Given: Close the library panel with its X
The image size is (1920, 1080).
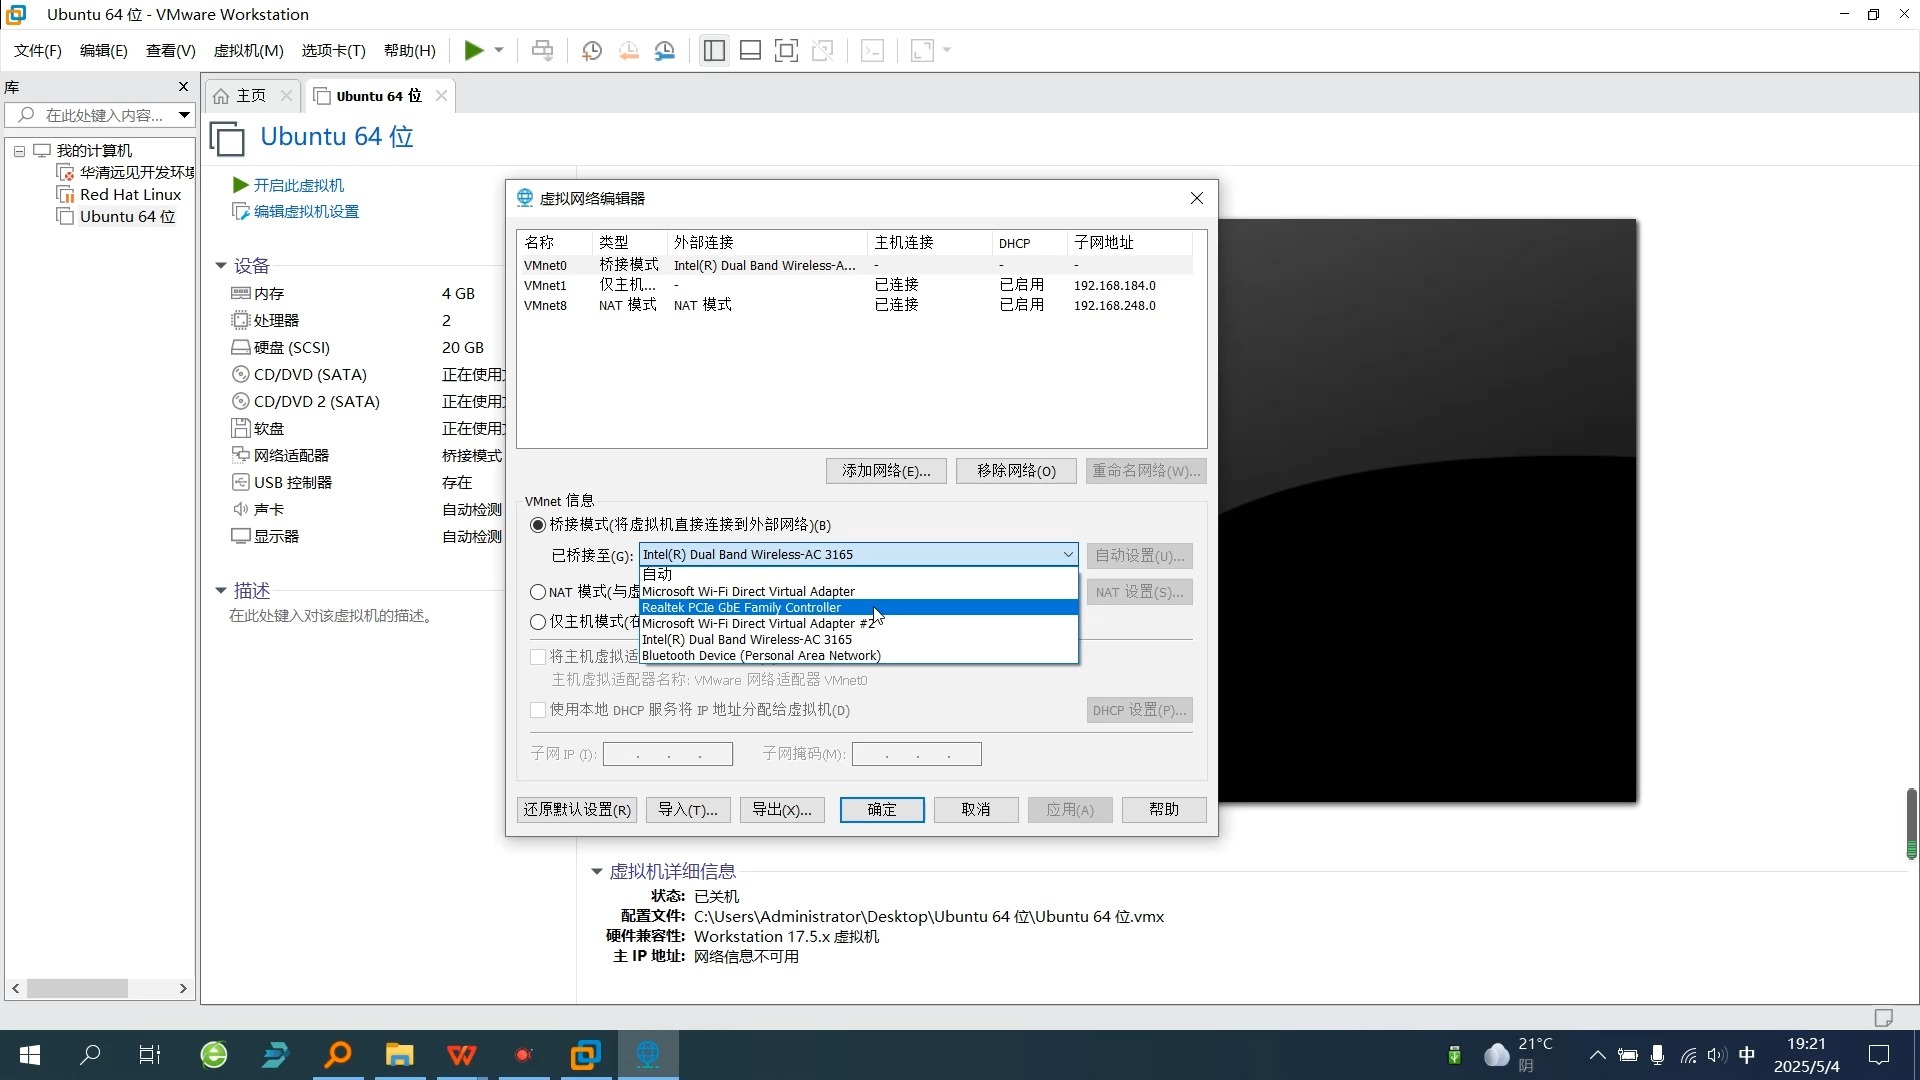Looking at the screenshot, I should click(183, 87).
